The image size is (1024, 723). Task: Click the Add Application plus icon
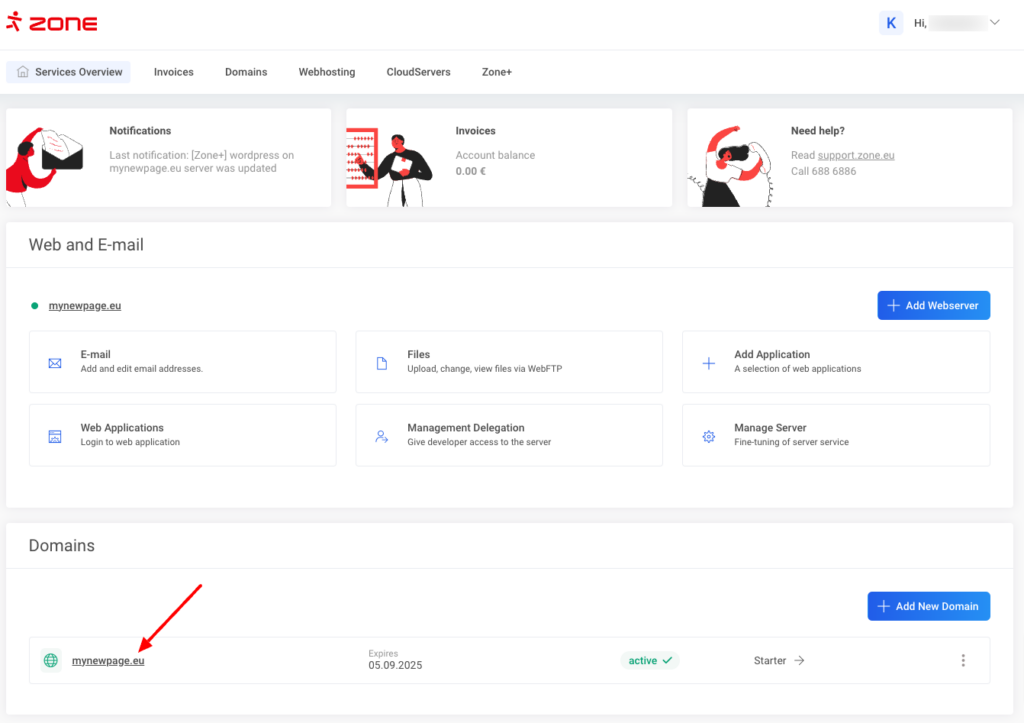(x=708, y=363)
